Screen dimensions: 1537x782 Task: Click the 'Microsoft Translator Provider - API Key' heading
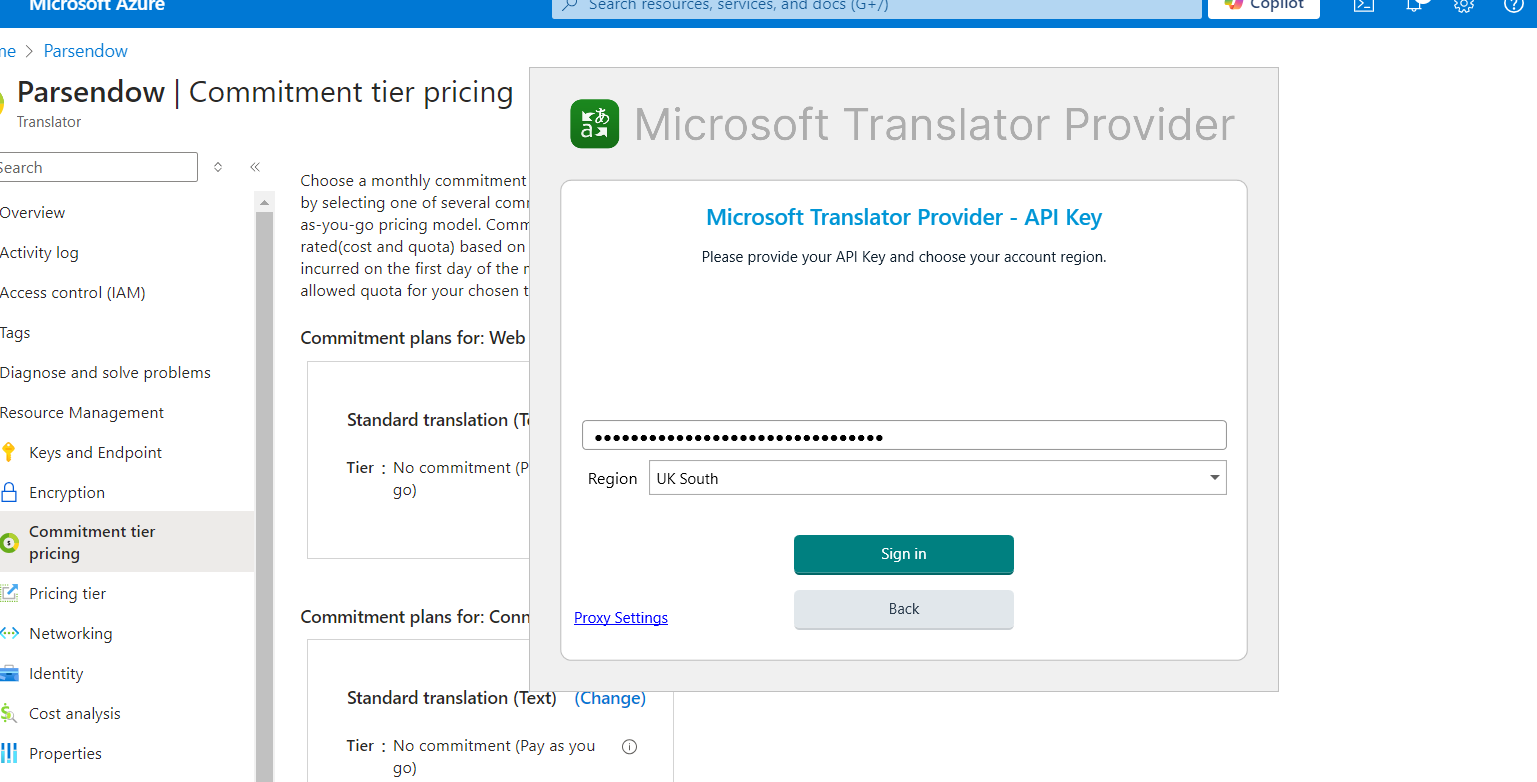tap(904, 218)
